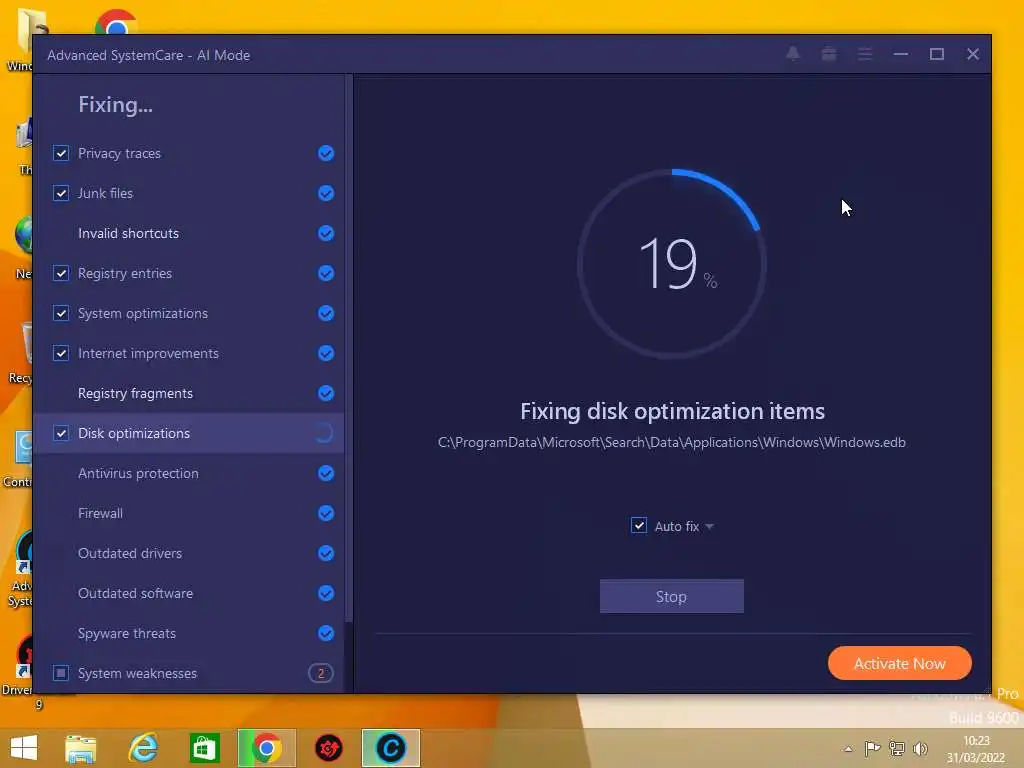The image size is (1024, 768).
Task: Click the volume speaker icon in system tray
Action: [x=921, y=748]
